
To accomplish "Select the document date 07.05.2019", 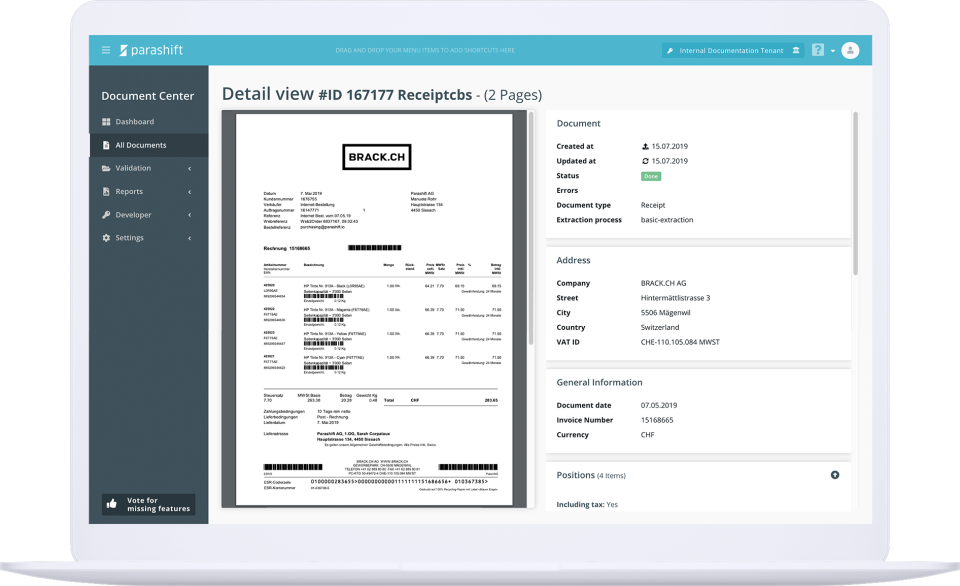I will pyautogui.click(x=659, y=405).
